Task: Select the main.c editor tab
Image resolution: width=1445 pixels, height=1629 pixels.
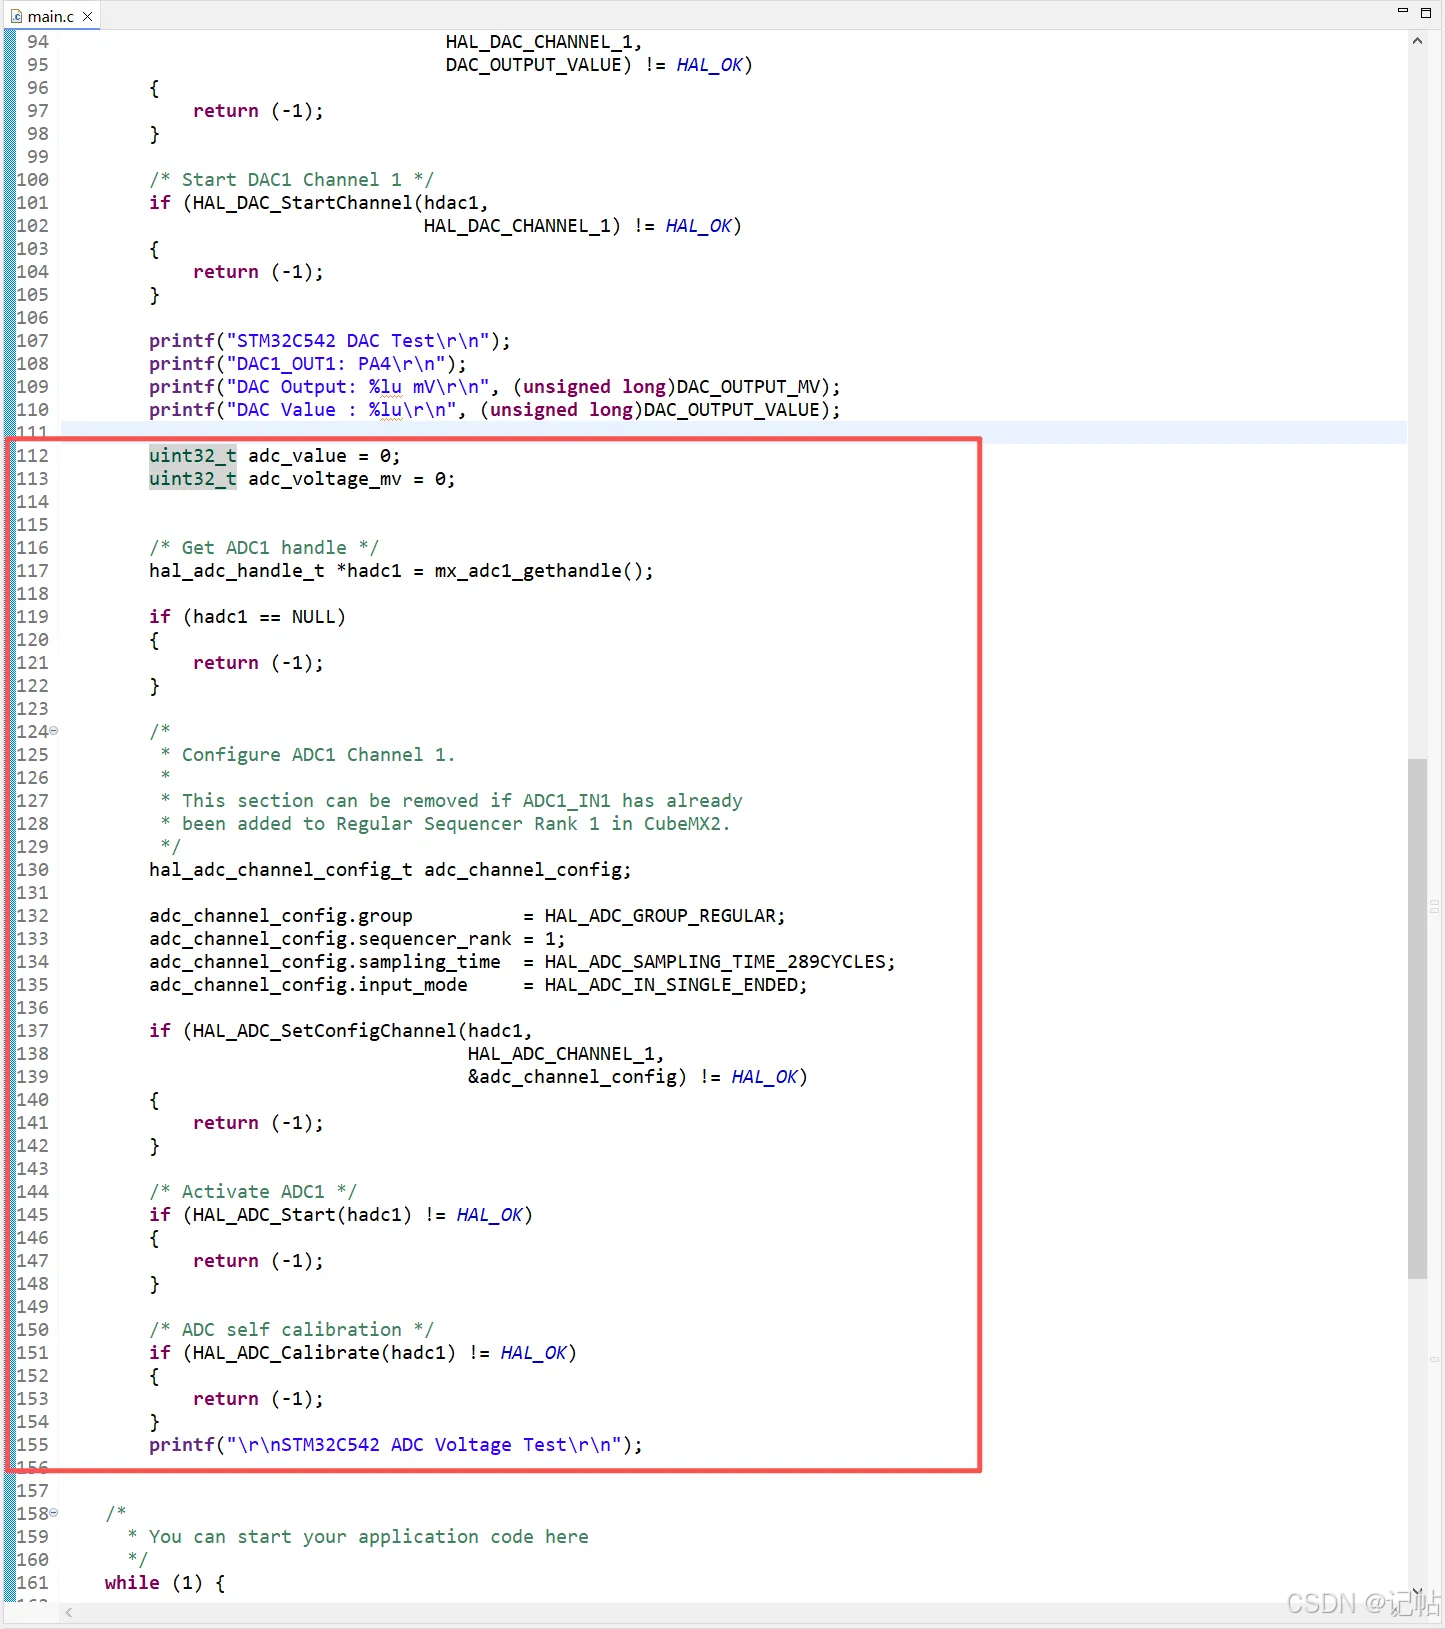Action: point(51,16)
